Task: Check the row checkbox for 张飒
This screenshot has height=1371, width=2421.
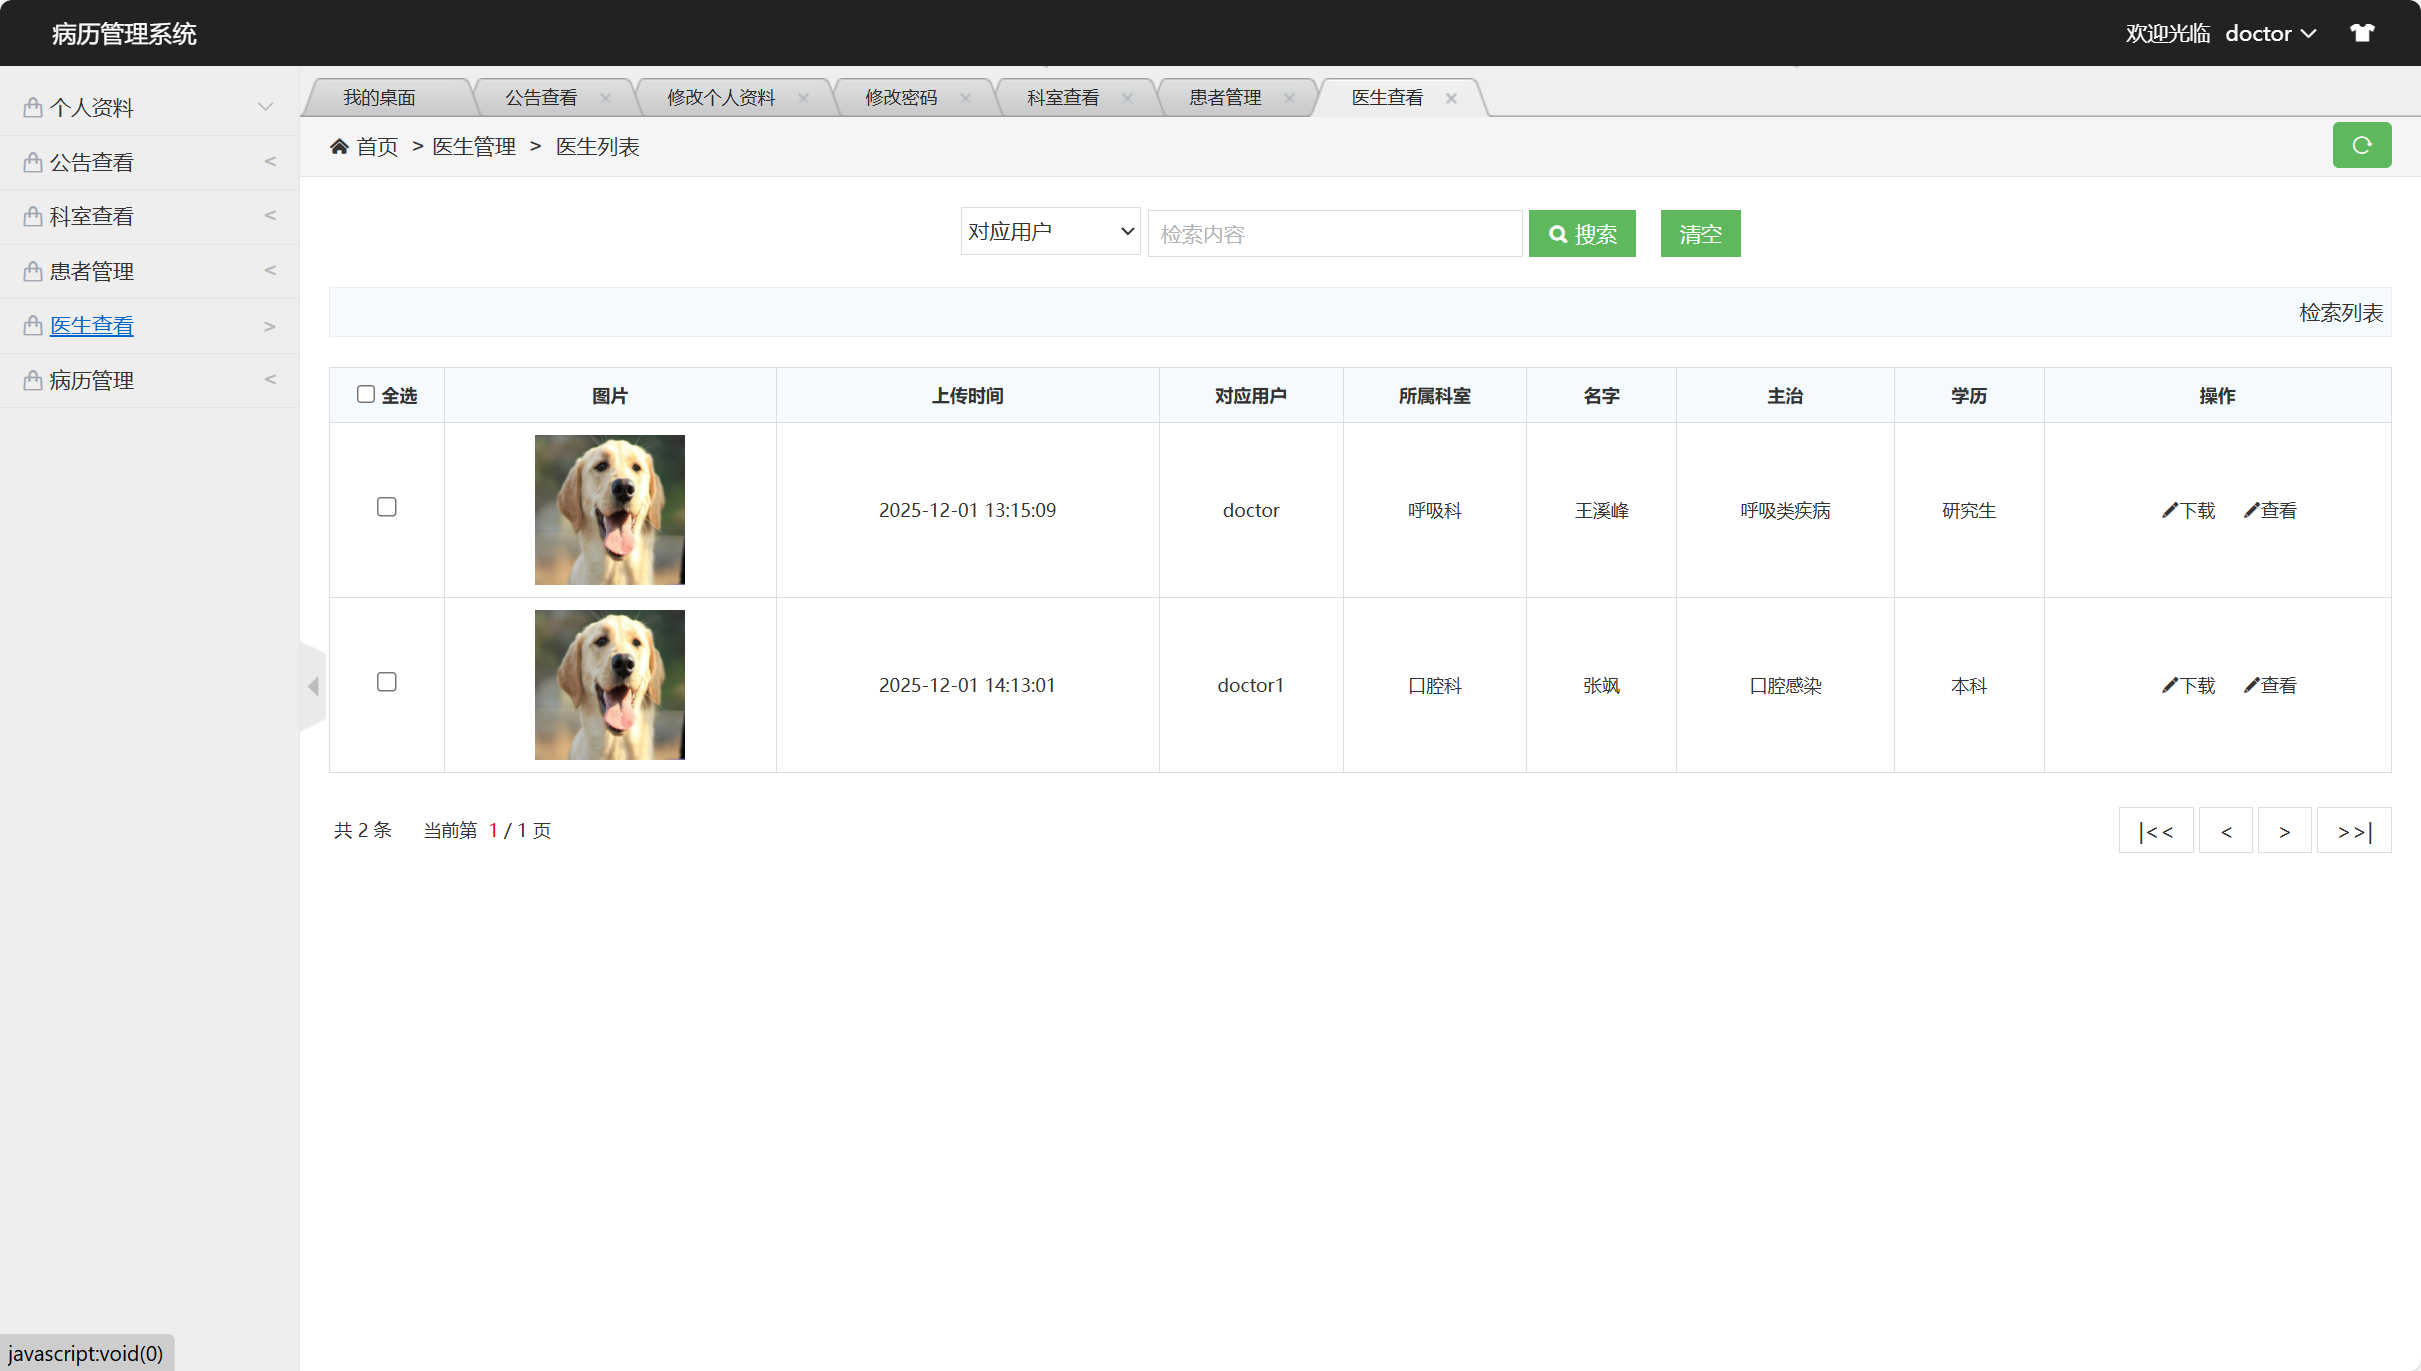Action: click(x=387, y=682)
